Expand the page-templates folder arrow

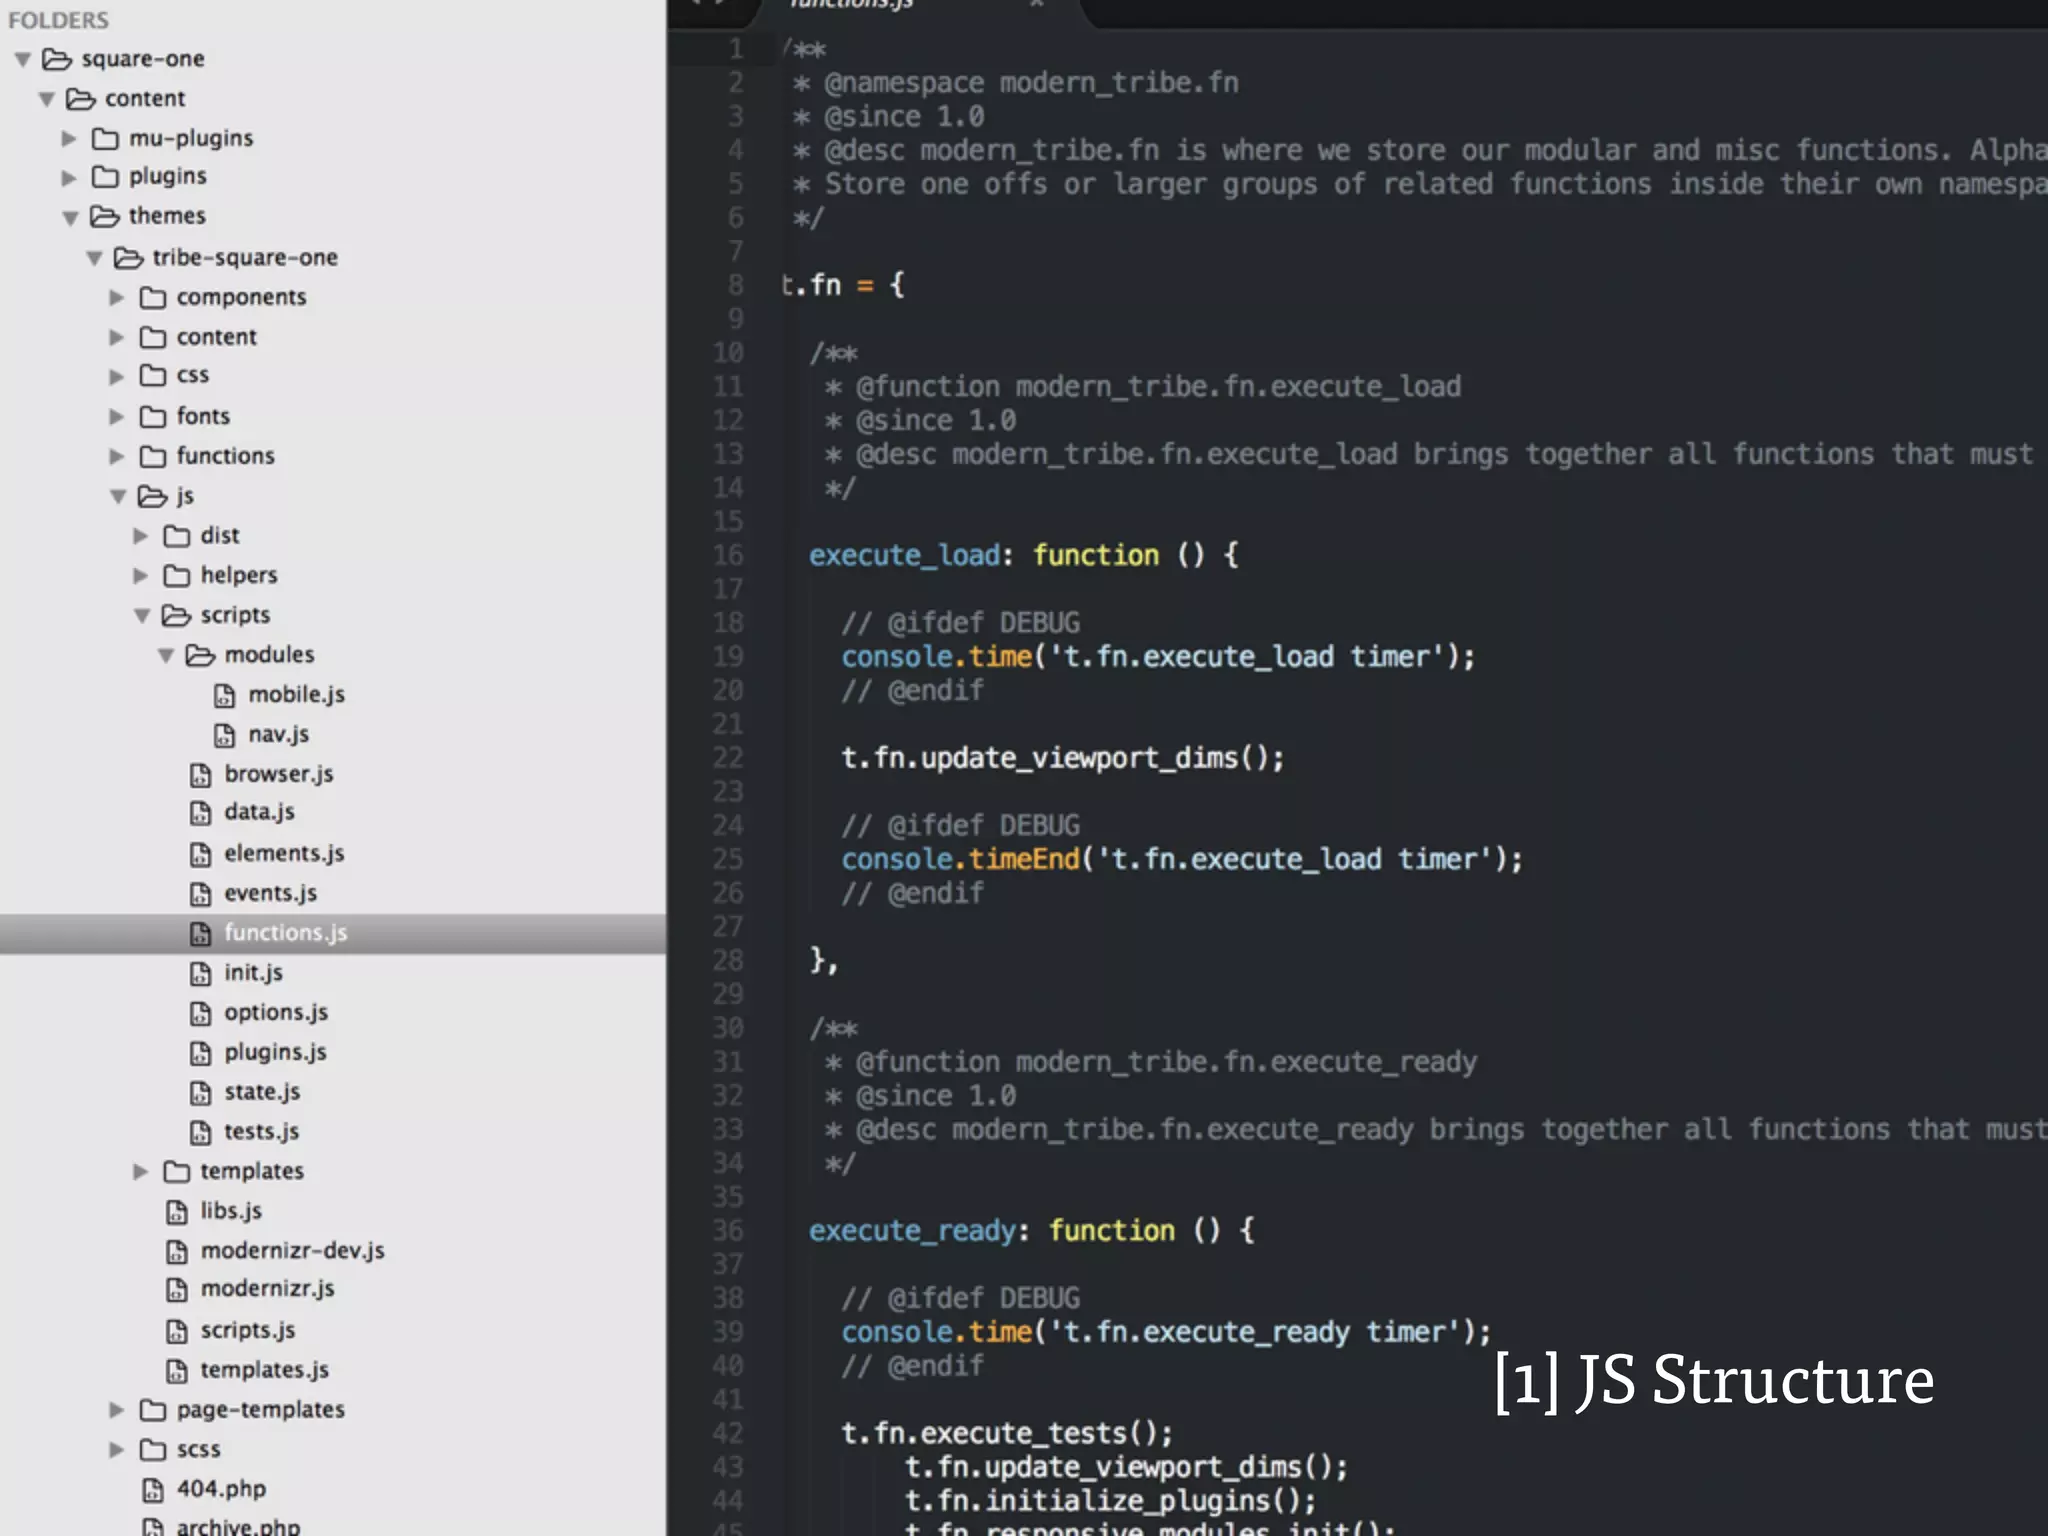(117, 1410)
